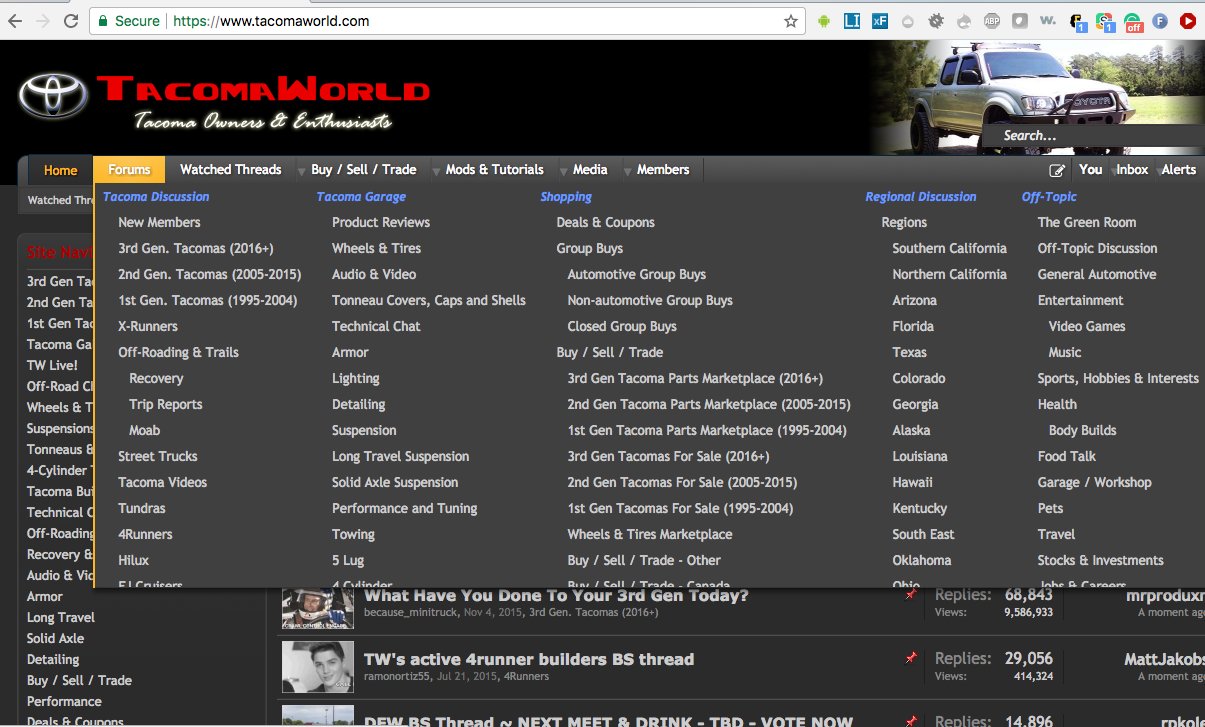This screenshot has width=1205, height=727.
Task: Go to Product Reviews in Tacoma Garage
Action: coord(381,222)
